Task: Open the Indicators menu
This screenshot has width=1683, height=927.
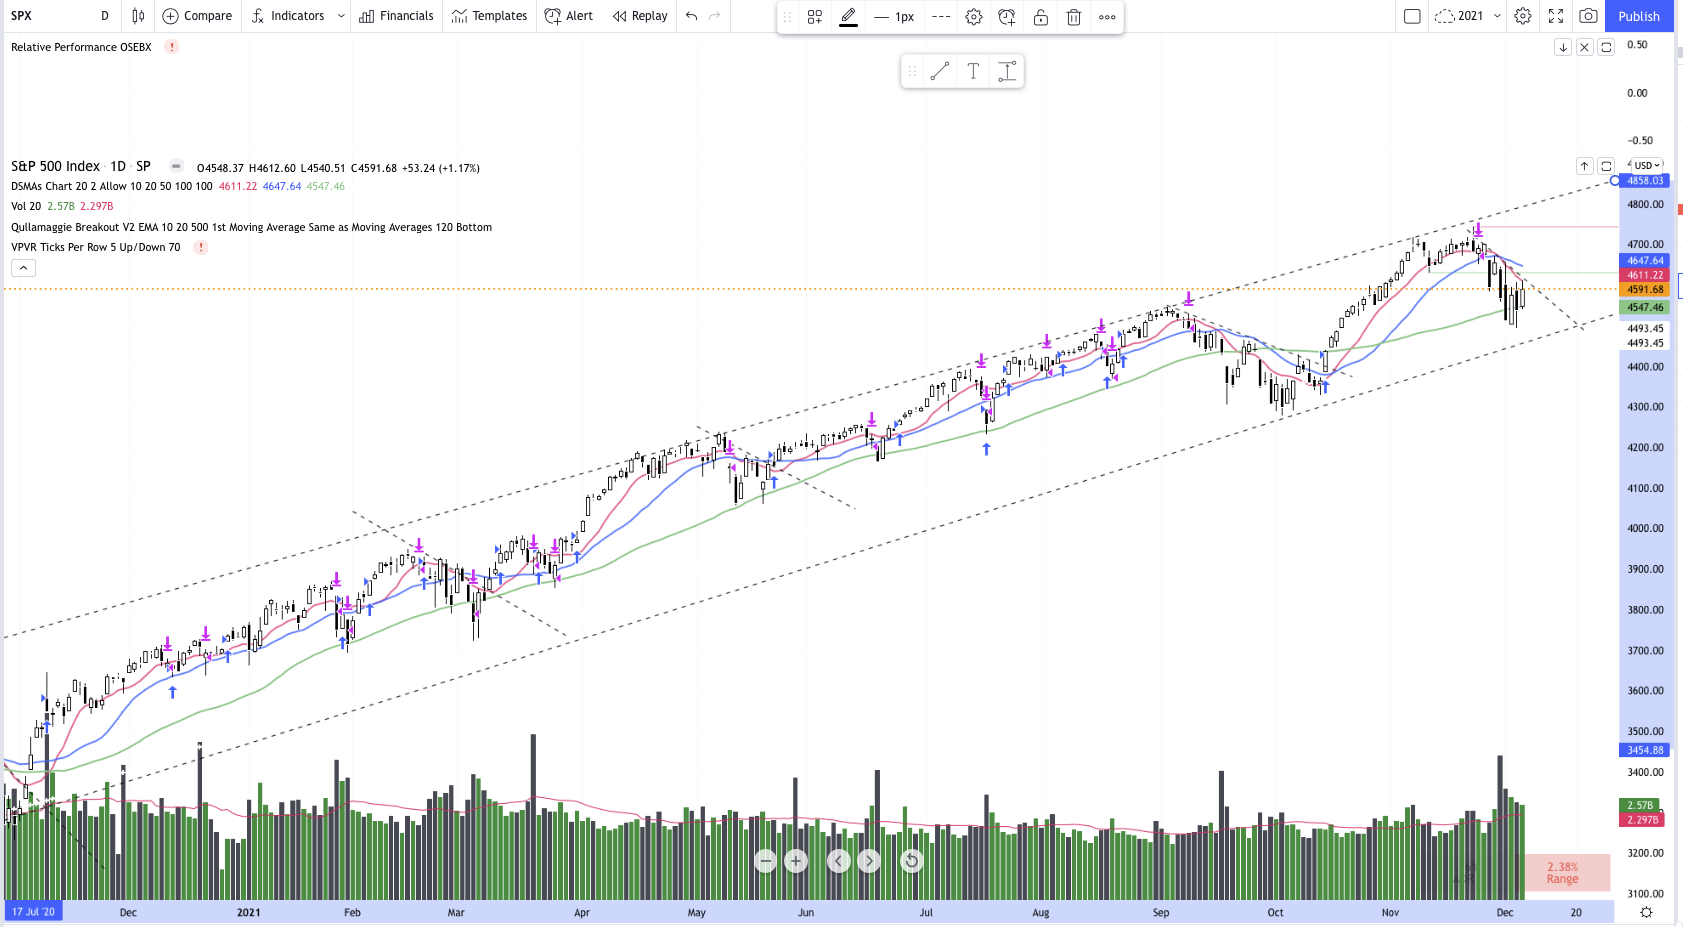Action: click(x=288, y=16)
